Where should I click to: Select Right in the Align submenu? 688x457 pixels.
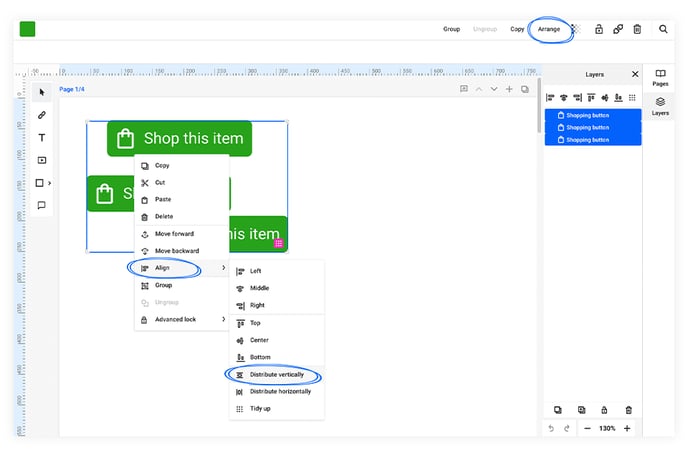[x=277, y=305]
